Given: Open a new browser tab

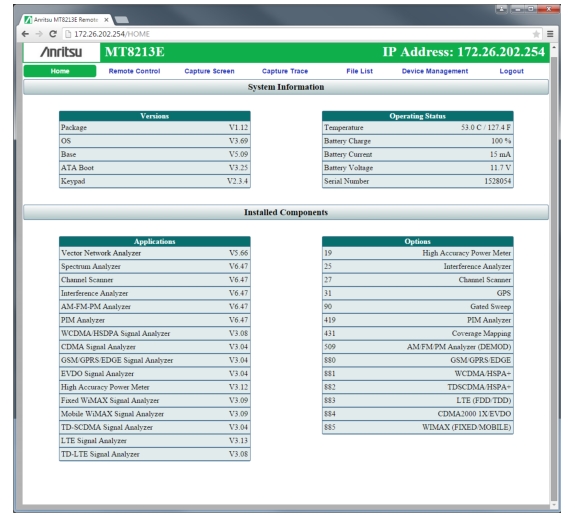Looking at the screenshot, I should coord(122,19).
